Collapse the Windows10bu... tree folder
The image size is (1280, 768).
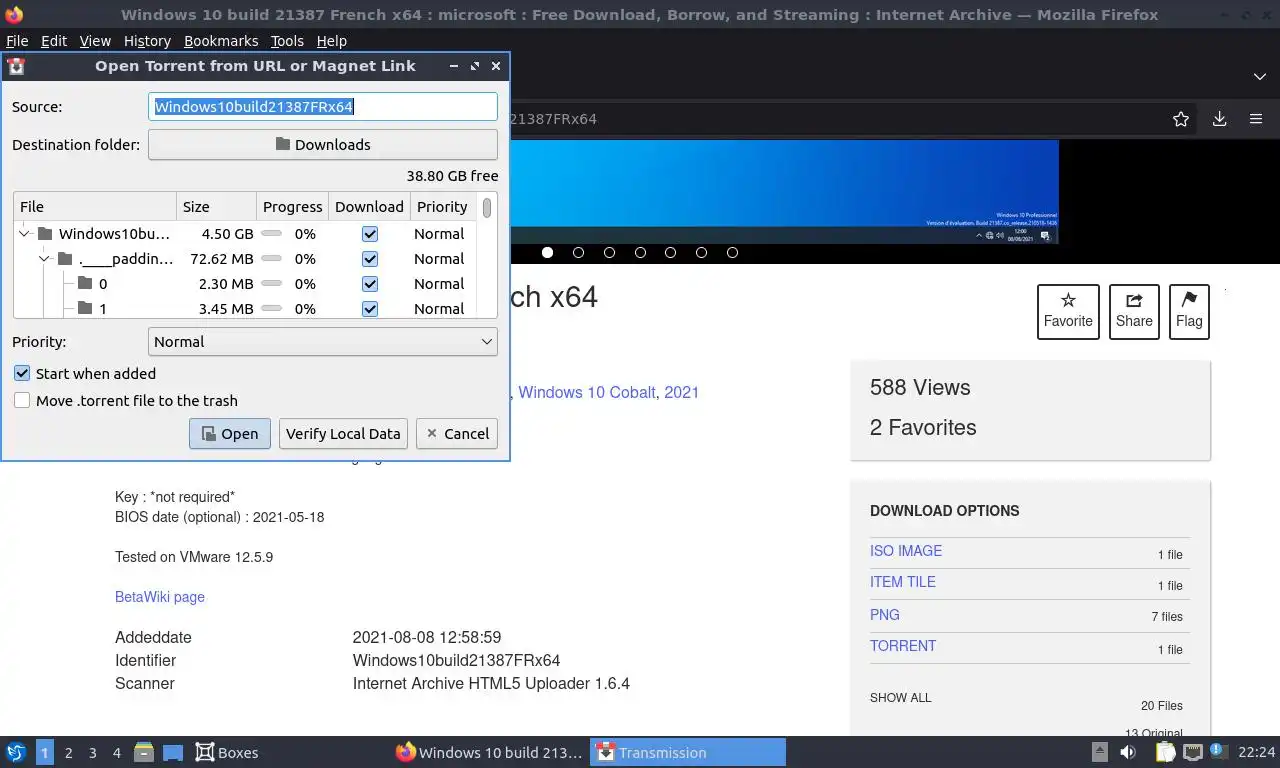(24, 234)
